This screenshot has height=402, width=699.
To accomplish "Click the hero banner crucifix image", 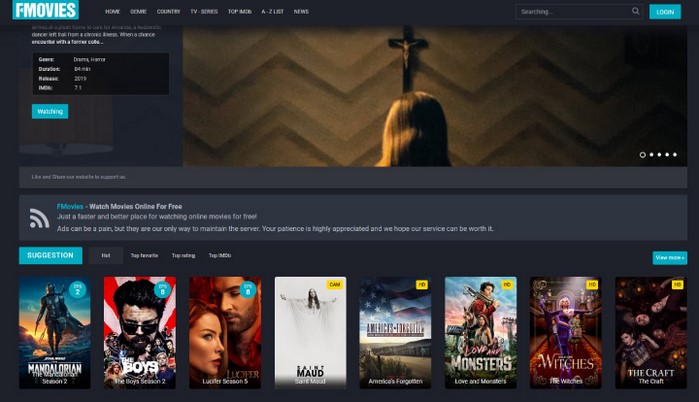I will 435,96.
